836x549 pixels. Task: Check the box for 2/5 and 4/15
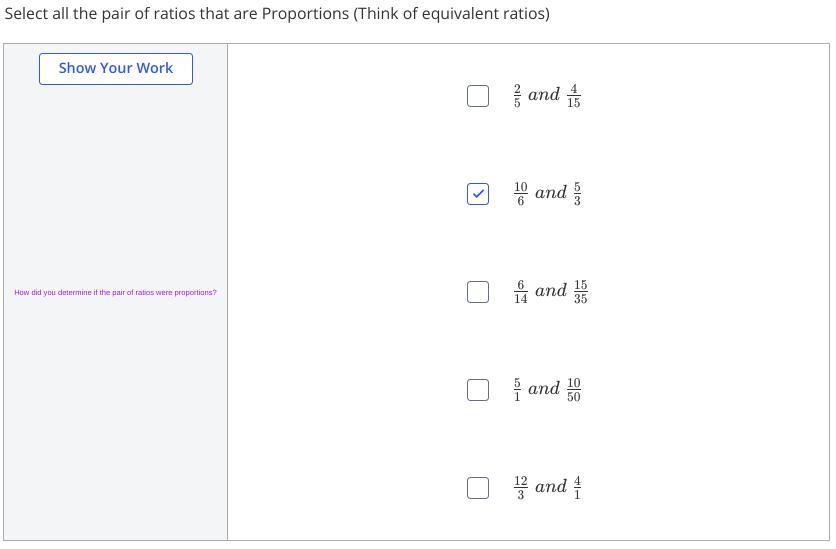click(x=478, y=96)
